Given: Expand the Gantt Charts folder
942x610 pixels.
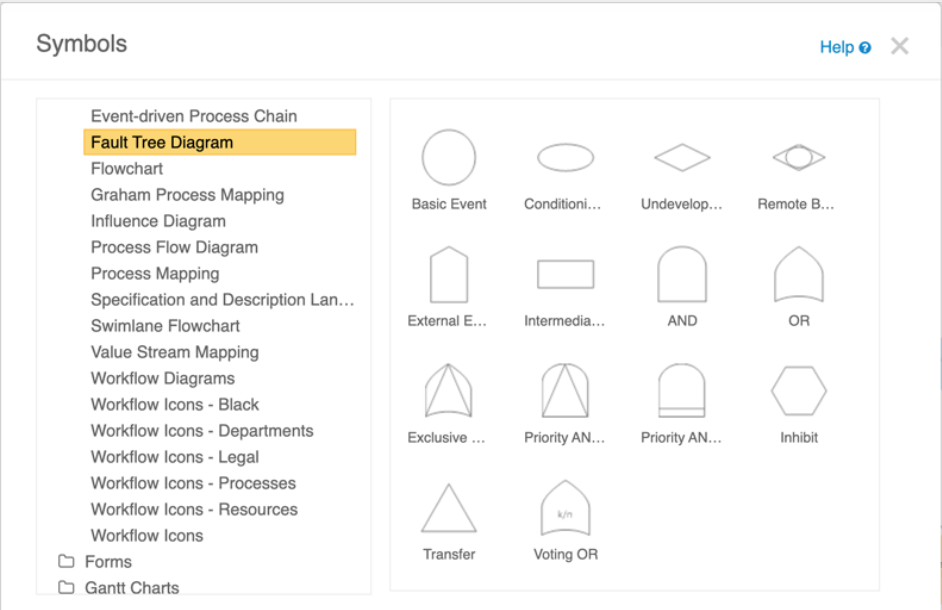Looking at the screenshot, I should point(131,588).
